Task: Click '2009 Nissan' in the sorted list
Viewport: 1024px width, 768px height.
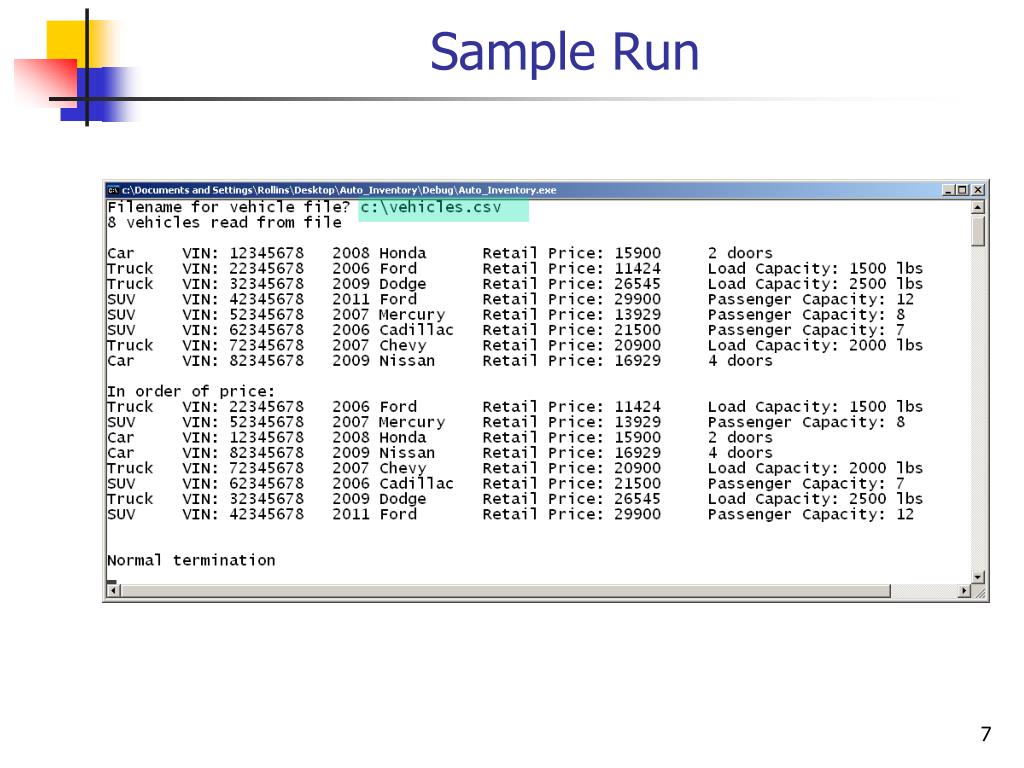Action: 383,453
